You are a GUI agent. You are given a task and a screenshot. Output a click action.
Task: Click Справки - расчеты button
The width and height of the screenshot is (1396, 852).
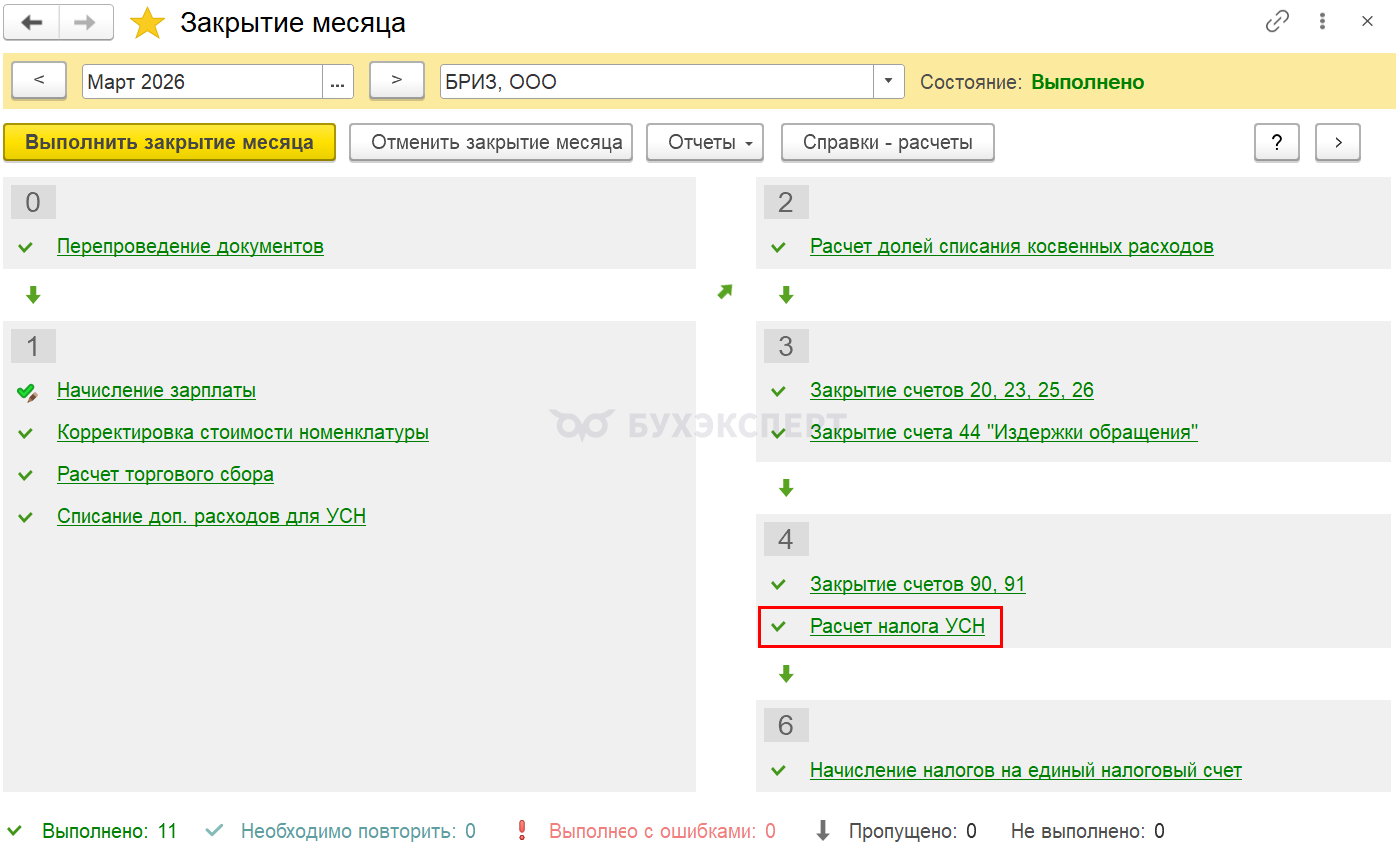click(888, 142)
